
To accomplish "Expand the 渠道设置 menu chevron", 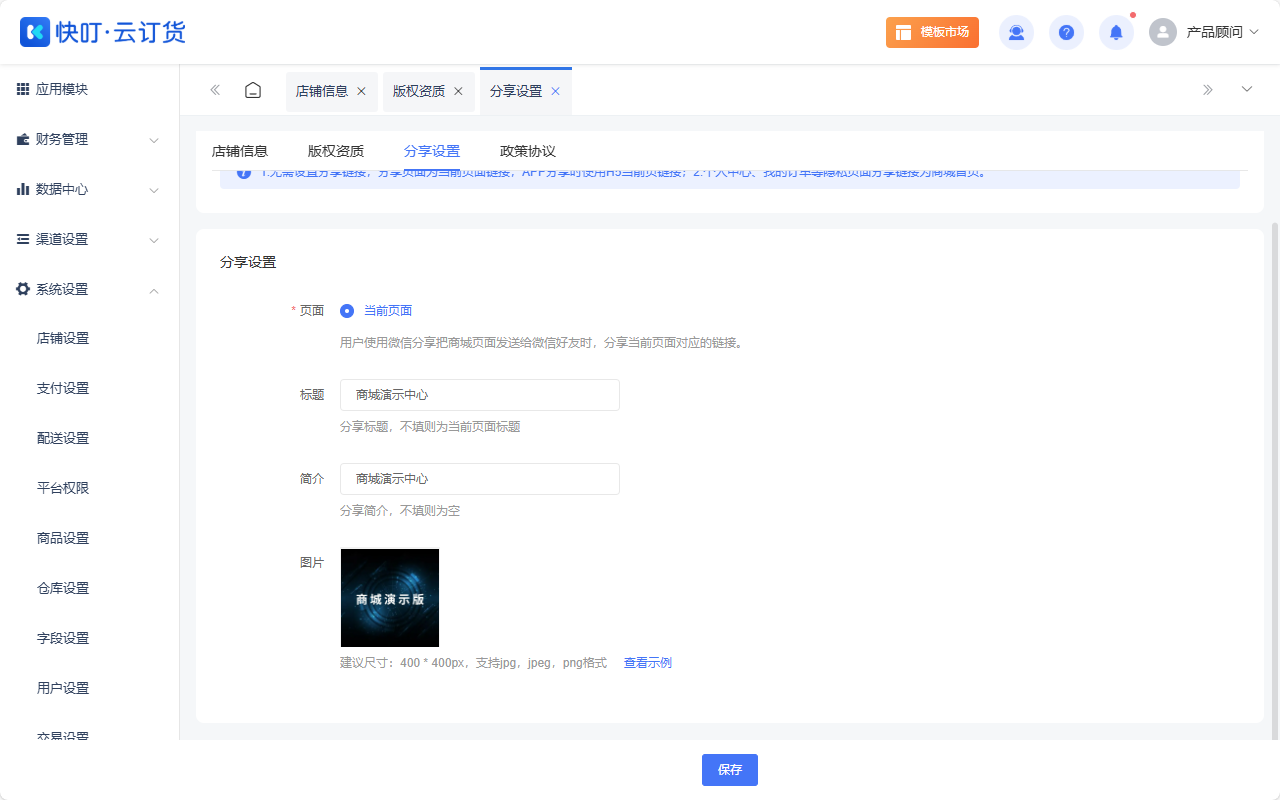I will click(x=154, y=240).
